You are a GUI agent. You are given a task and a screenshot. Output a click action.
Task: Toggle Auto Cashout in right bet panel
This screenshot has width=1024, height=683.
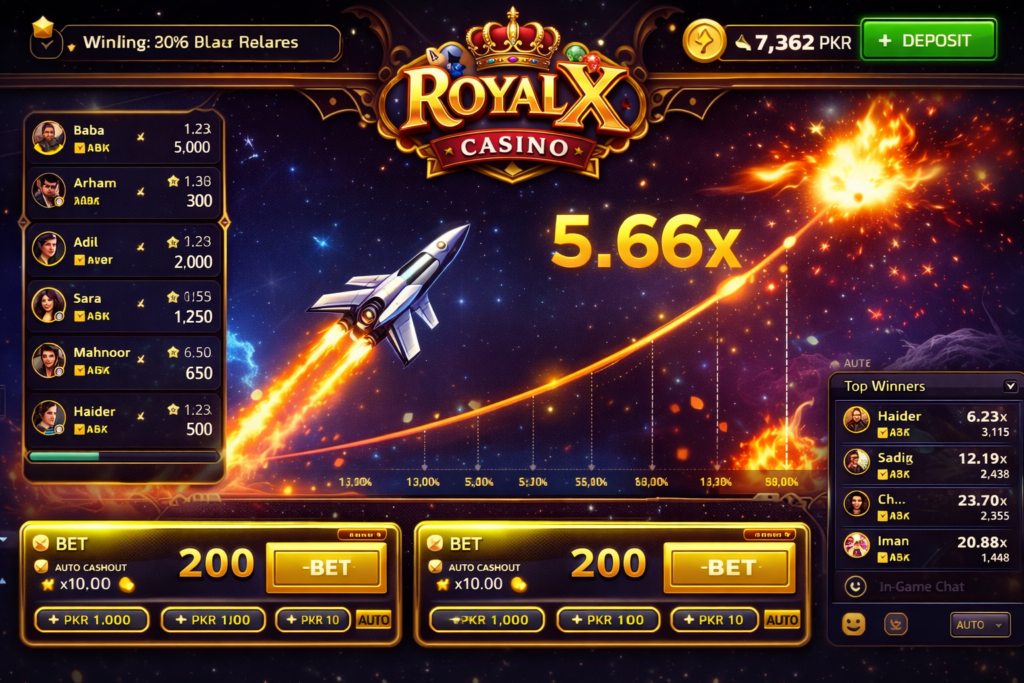click(x=435, y=566)
